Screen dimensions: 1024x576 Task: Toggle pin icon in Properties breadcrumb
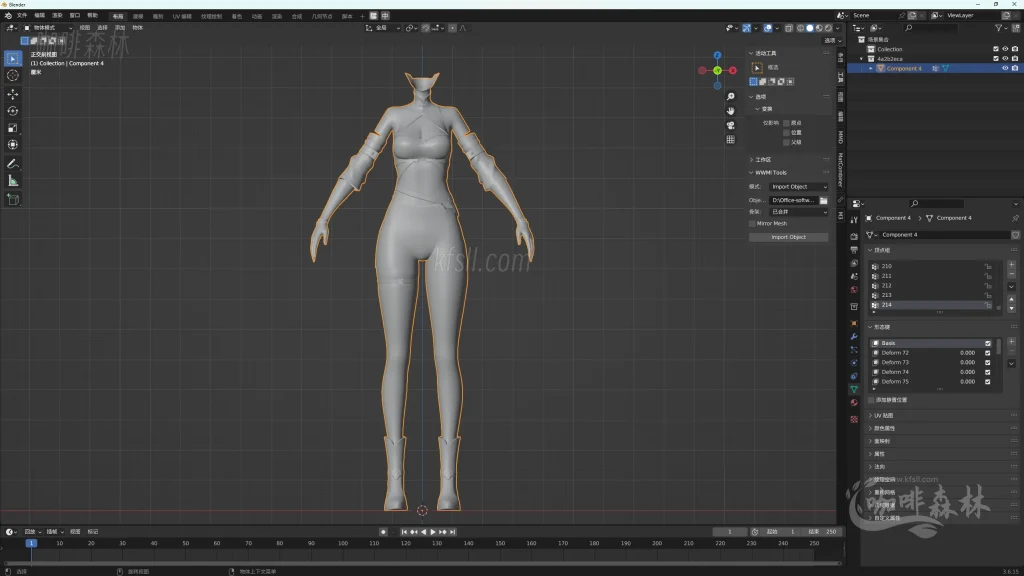click(1015, 218)
